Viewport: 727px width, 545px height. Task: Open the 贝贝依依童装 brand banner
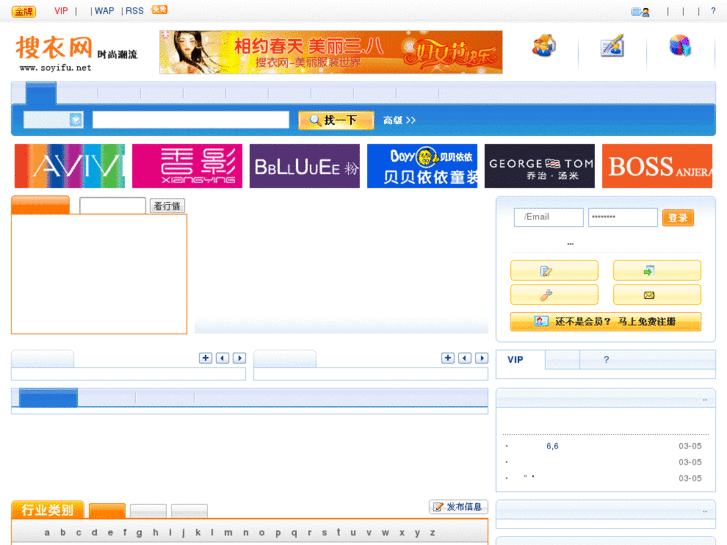[422, 166]
